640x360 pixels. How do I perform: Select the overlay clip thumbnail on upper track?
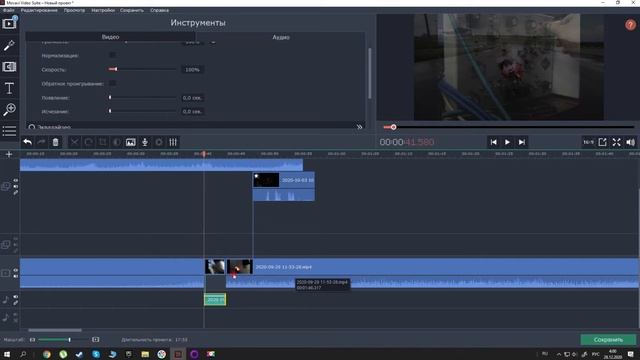pyautogui.click(x=266, y=180)
